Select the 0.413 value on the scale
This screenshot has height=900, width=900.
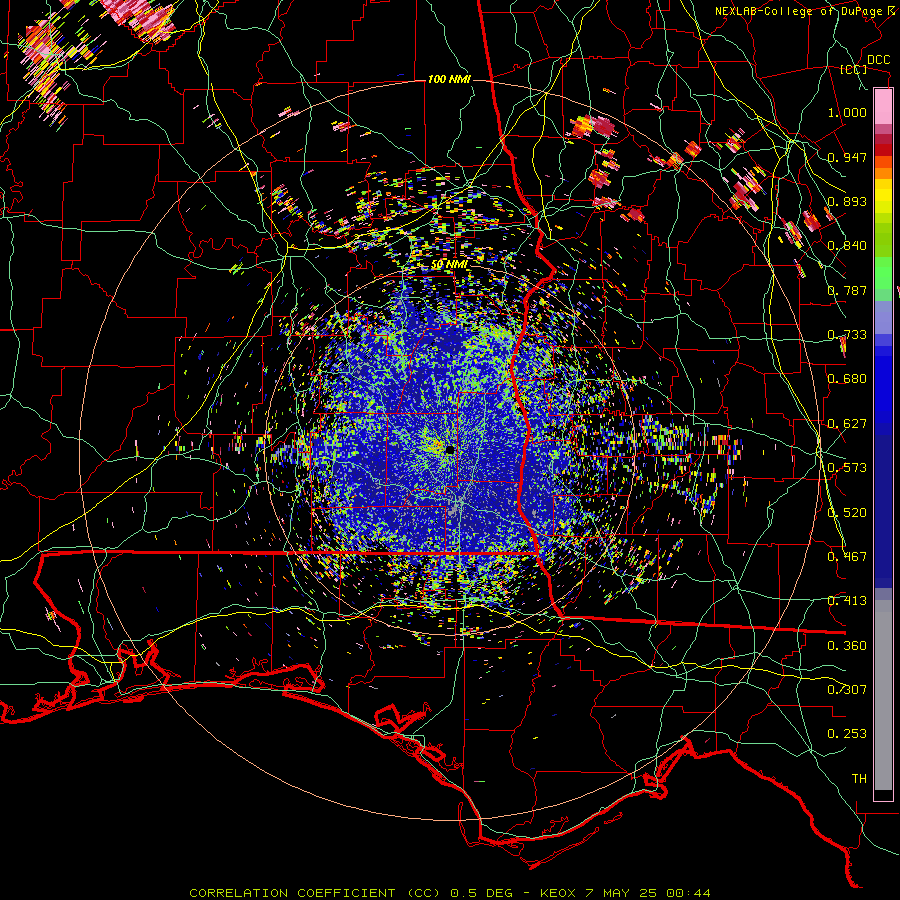tap(847, 601)
